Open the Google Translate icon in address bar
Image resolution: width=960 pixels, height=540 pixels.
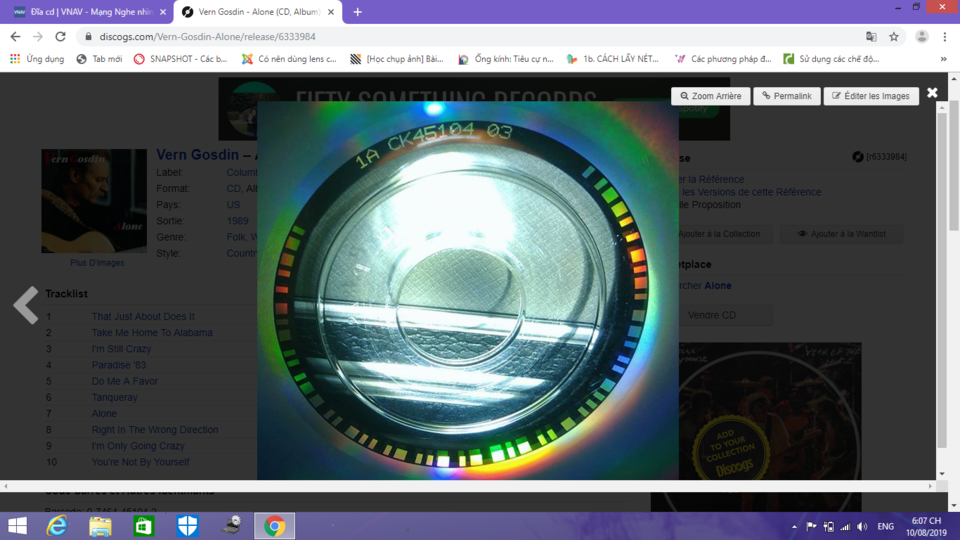tap(871, 37)
